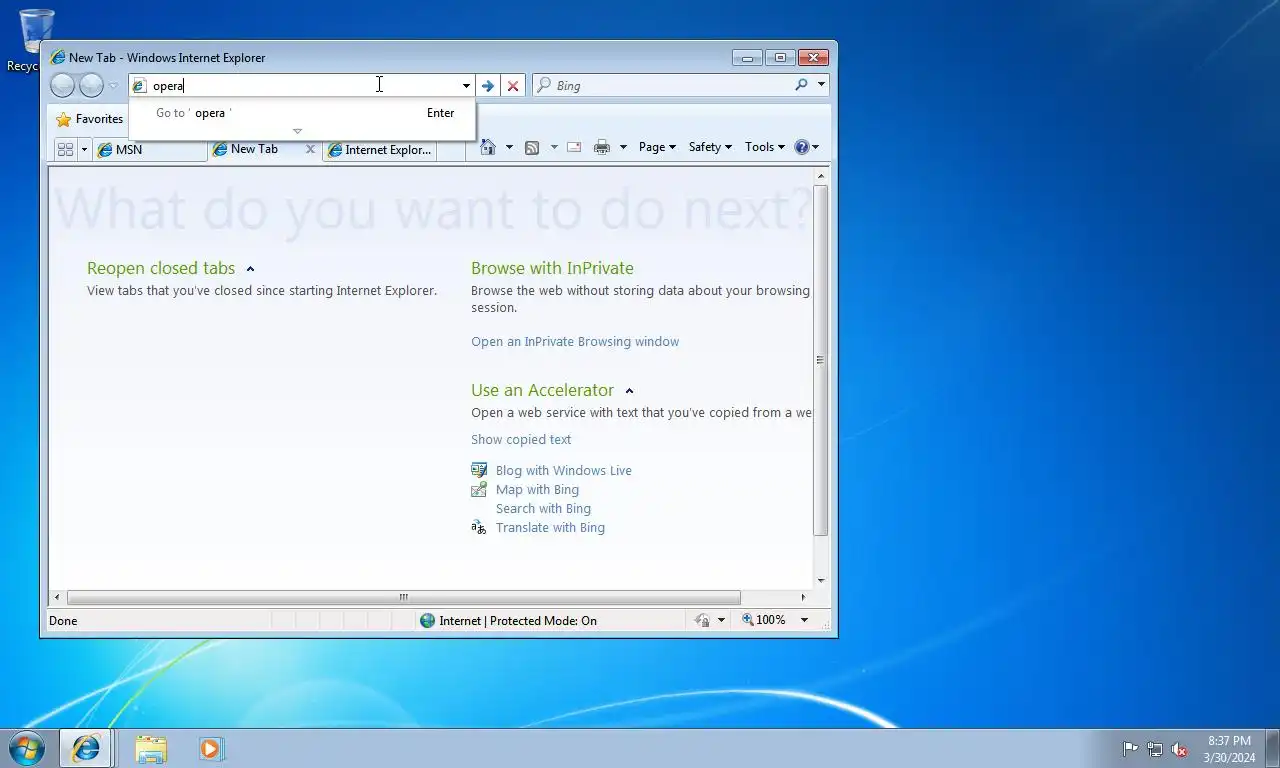1280x768 pixels.
Task: Click the privacy report eye icon in status bar
Action: pyautogui.click(x=702, y=621)
